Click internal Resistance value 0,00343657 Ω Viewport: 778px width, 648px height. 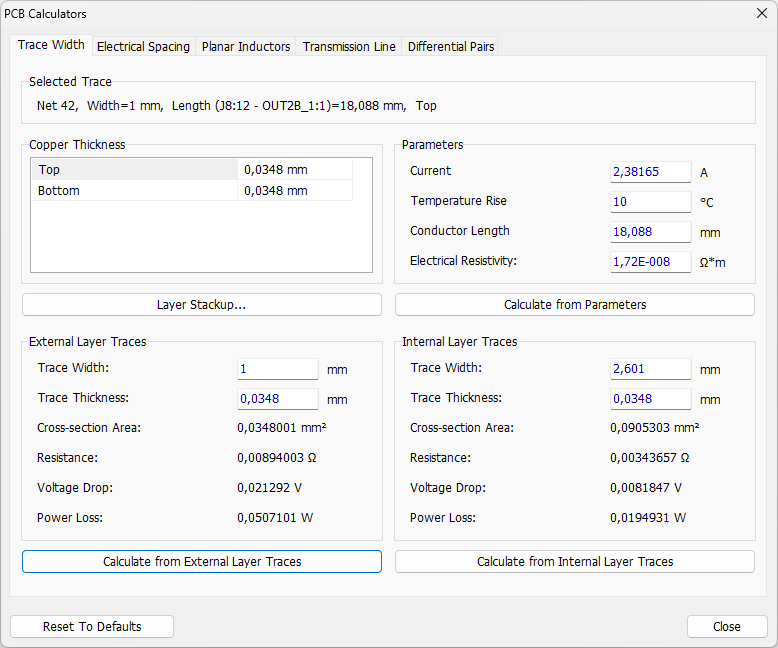tap(650, 457)
